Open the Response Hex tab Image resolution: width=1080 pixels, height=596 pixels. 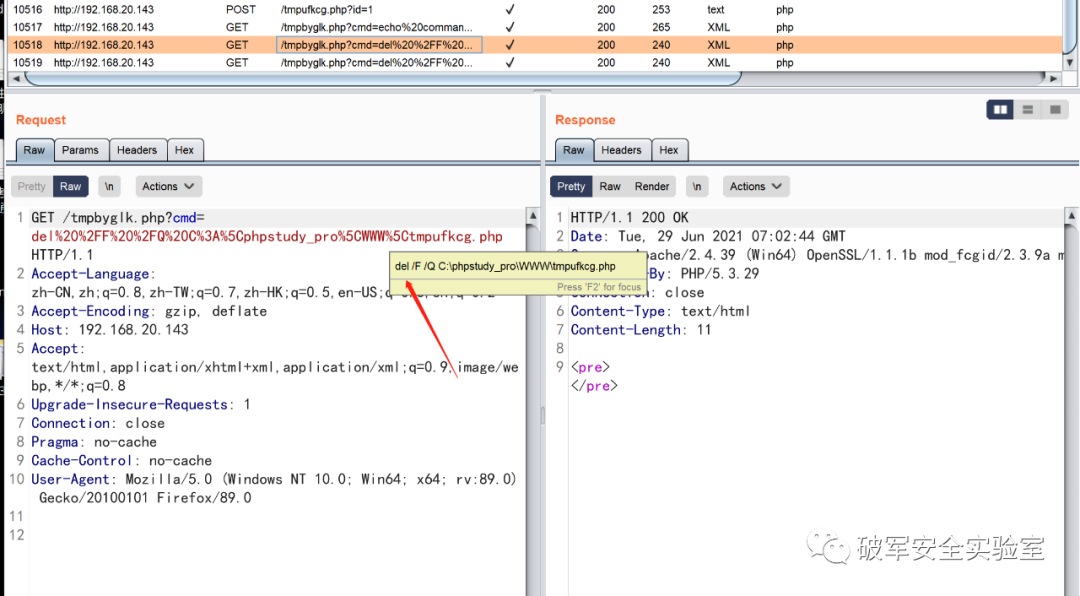(x=668, y=150)
